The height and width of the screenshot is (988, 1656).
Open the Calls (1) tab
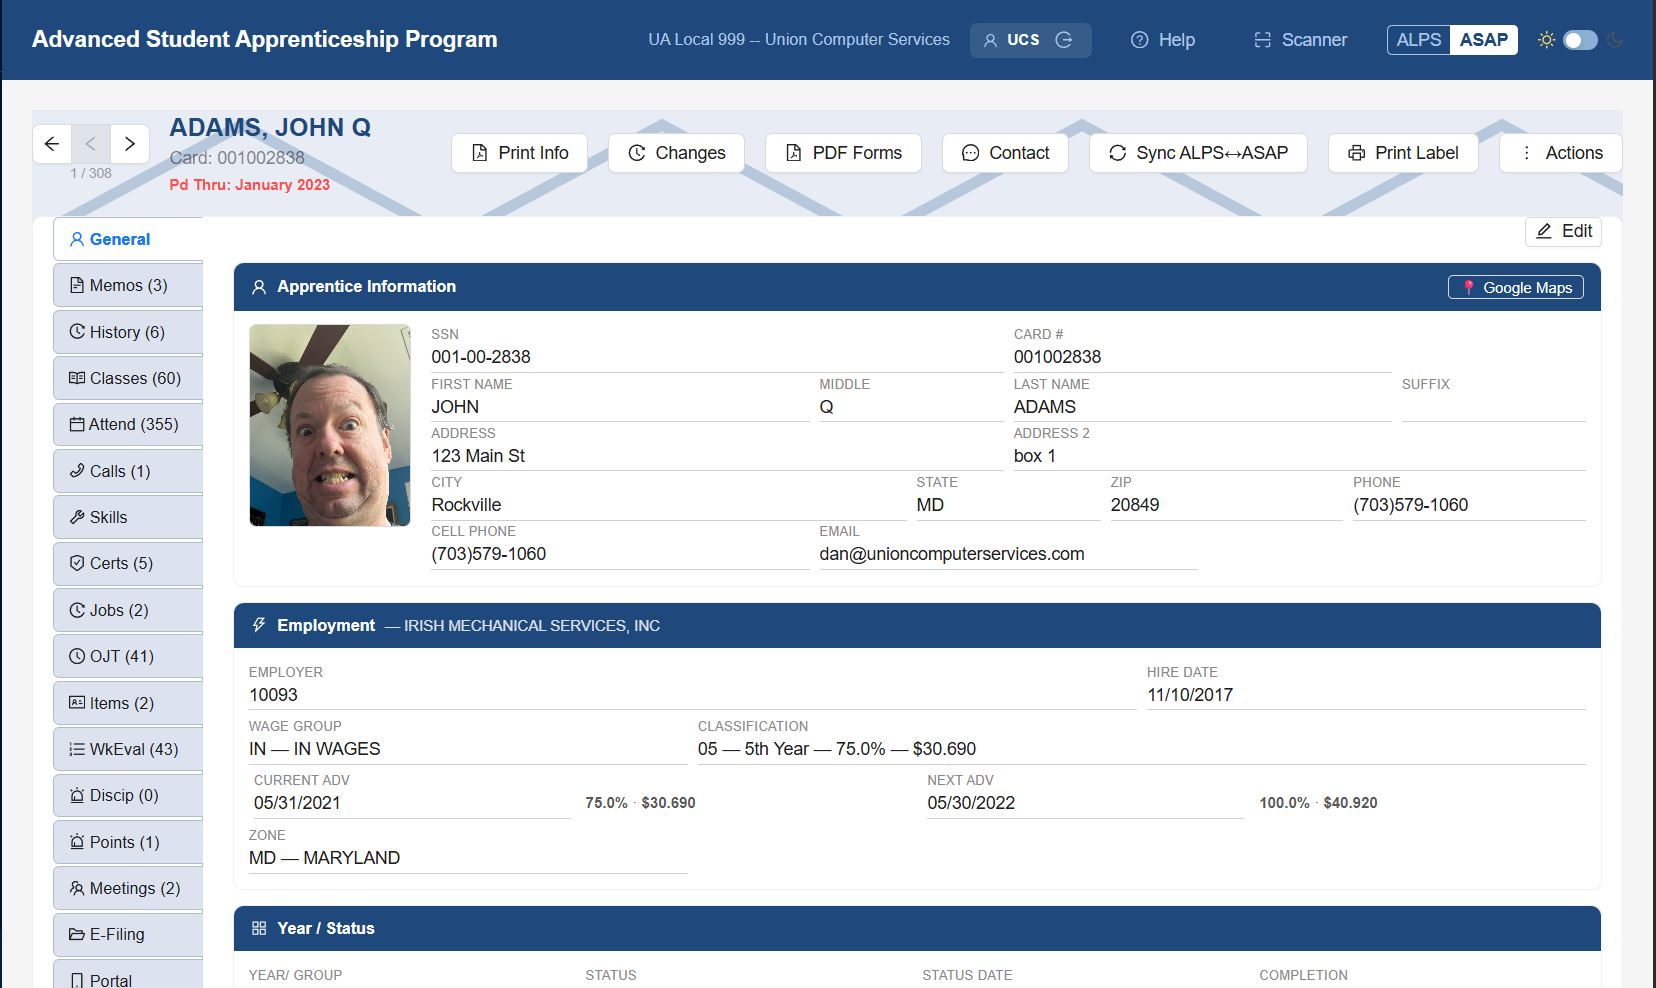(128, 471)
